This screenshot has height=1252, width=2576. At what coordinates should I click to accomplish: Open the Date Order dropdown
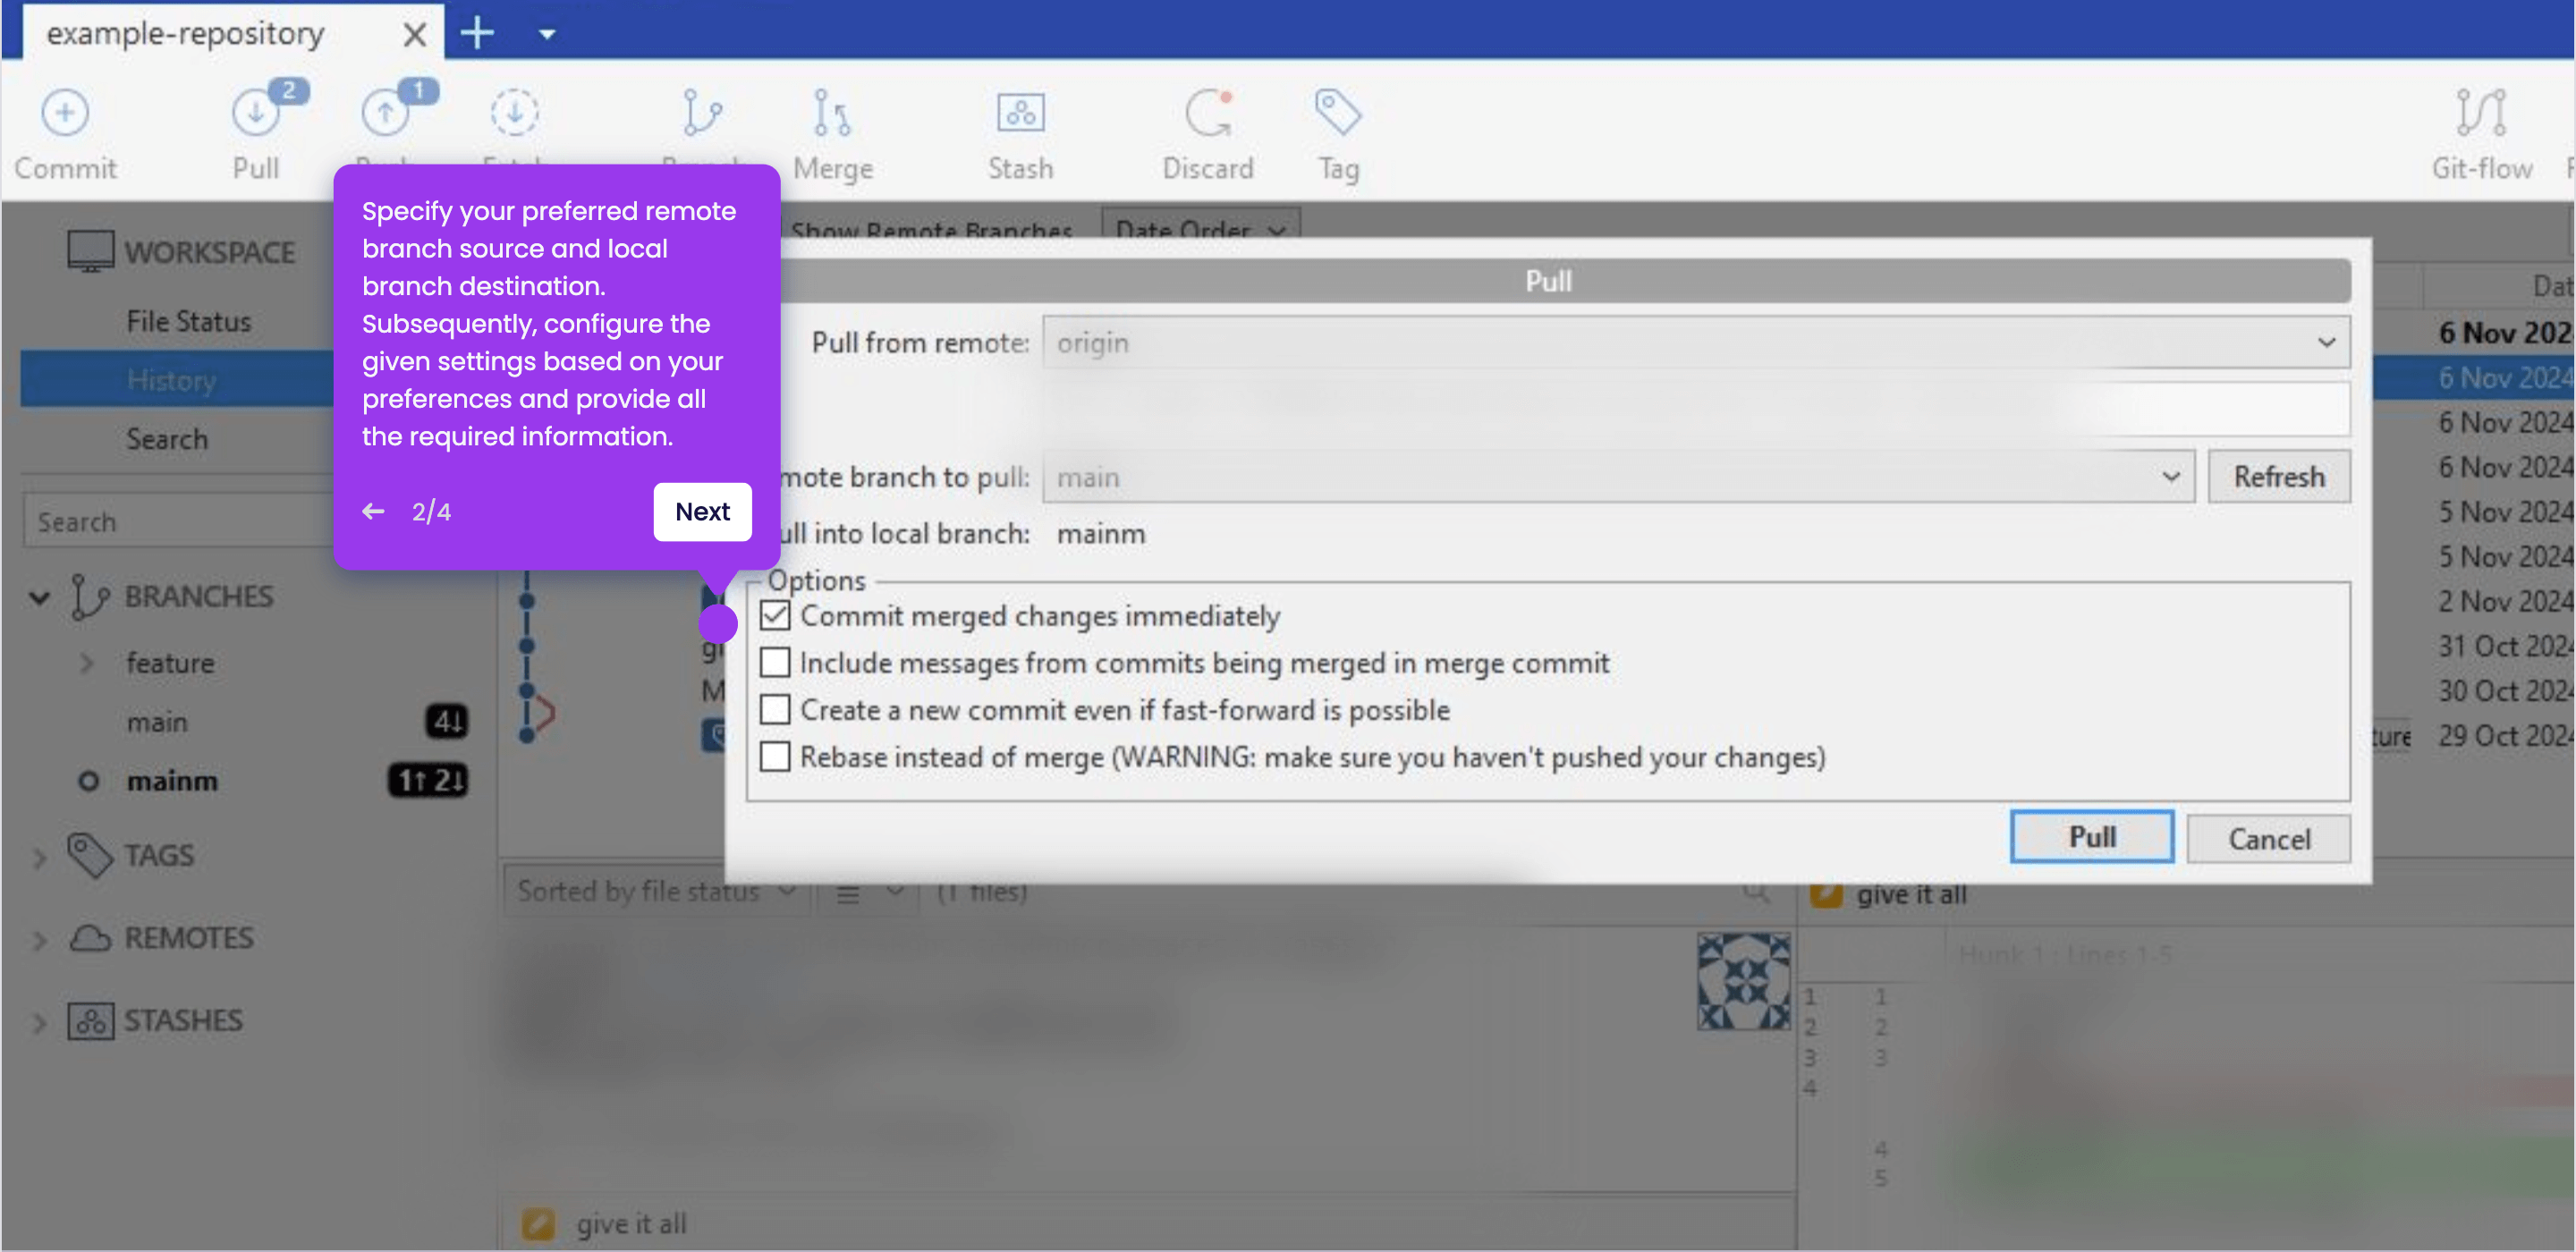1200,229
